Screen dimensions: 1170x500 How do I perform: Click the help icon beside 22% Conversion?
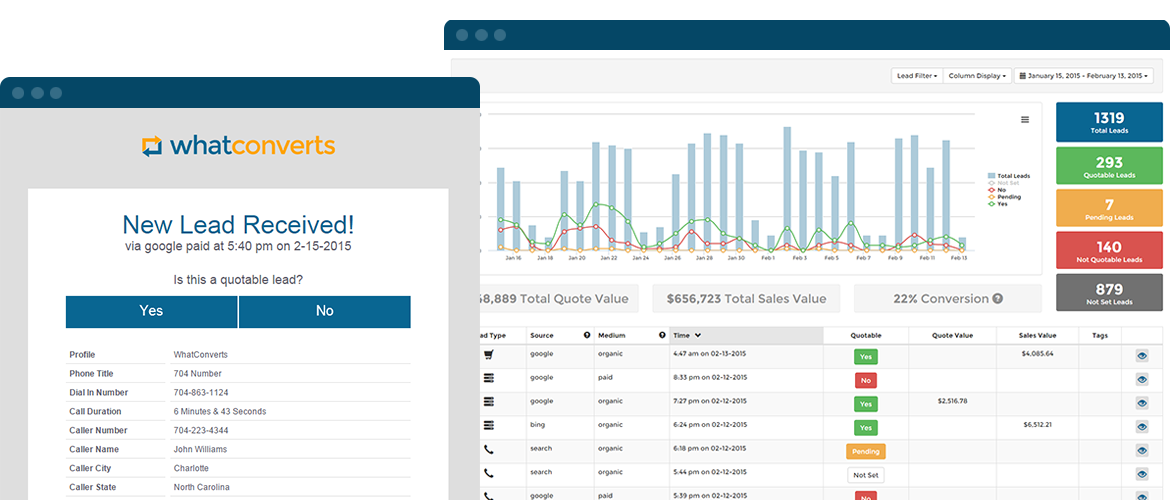(x=998, y=299)
